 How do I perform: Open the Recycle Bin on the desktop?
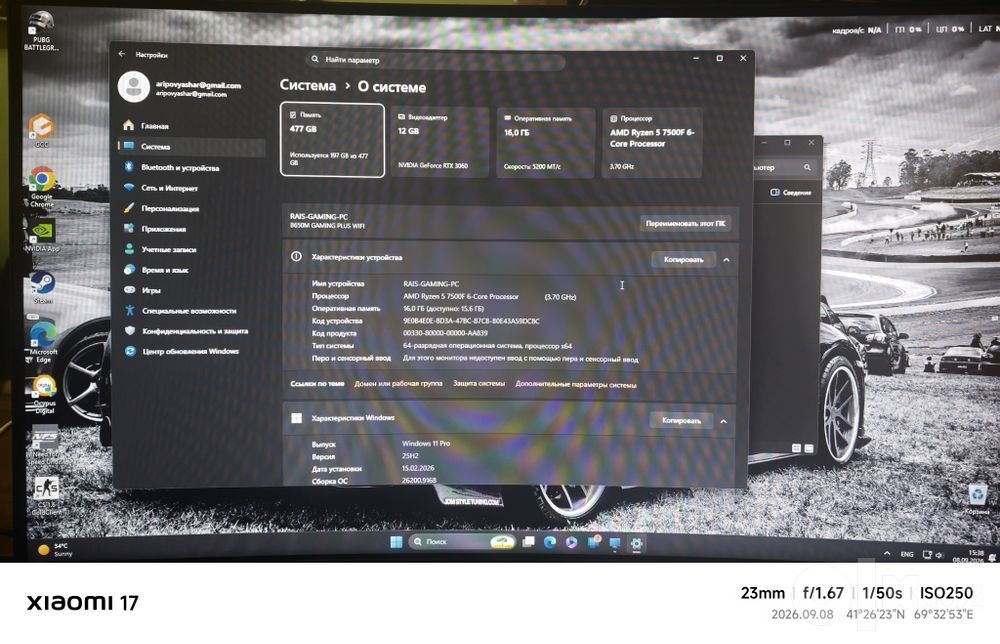977,499
